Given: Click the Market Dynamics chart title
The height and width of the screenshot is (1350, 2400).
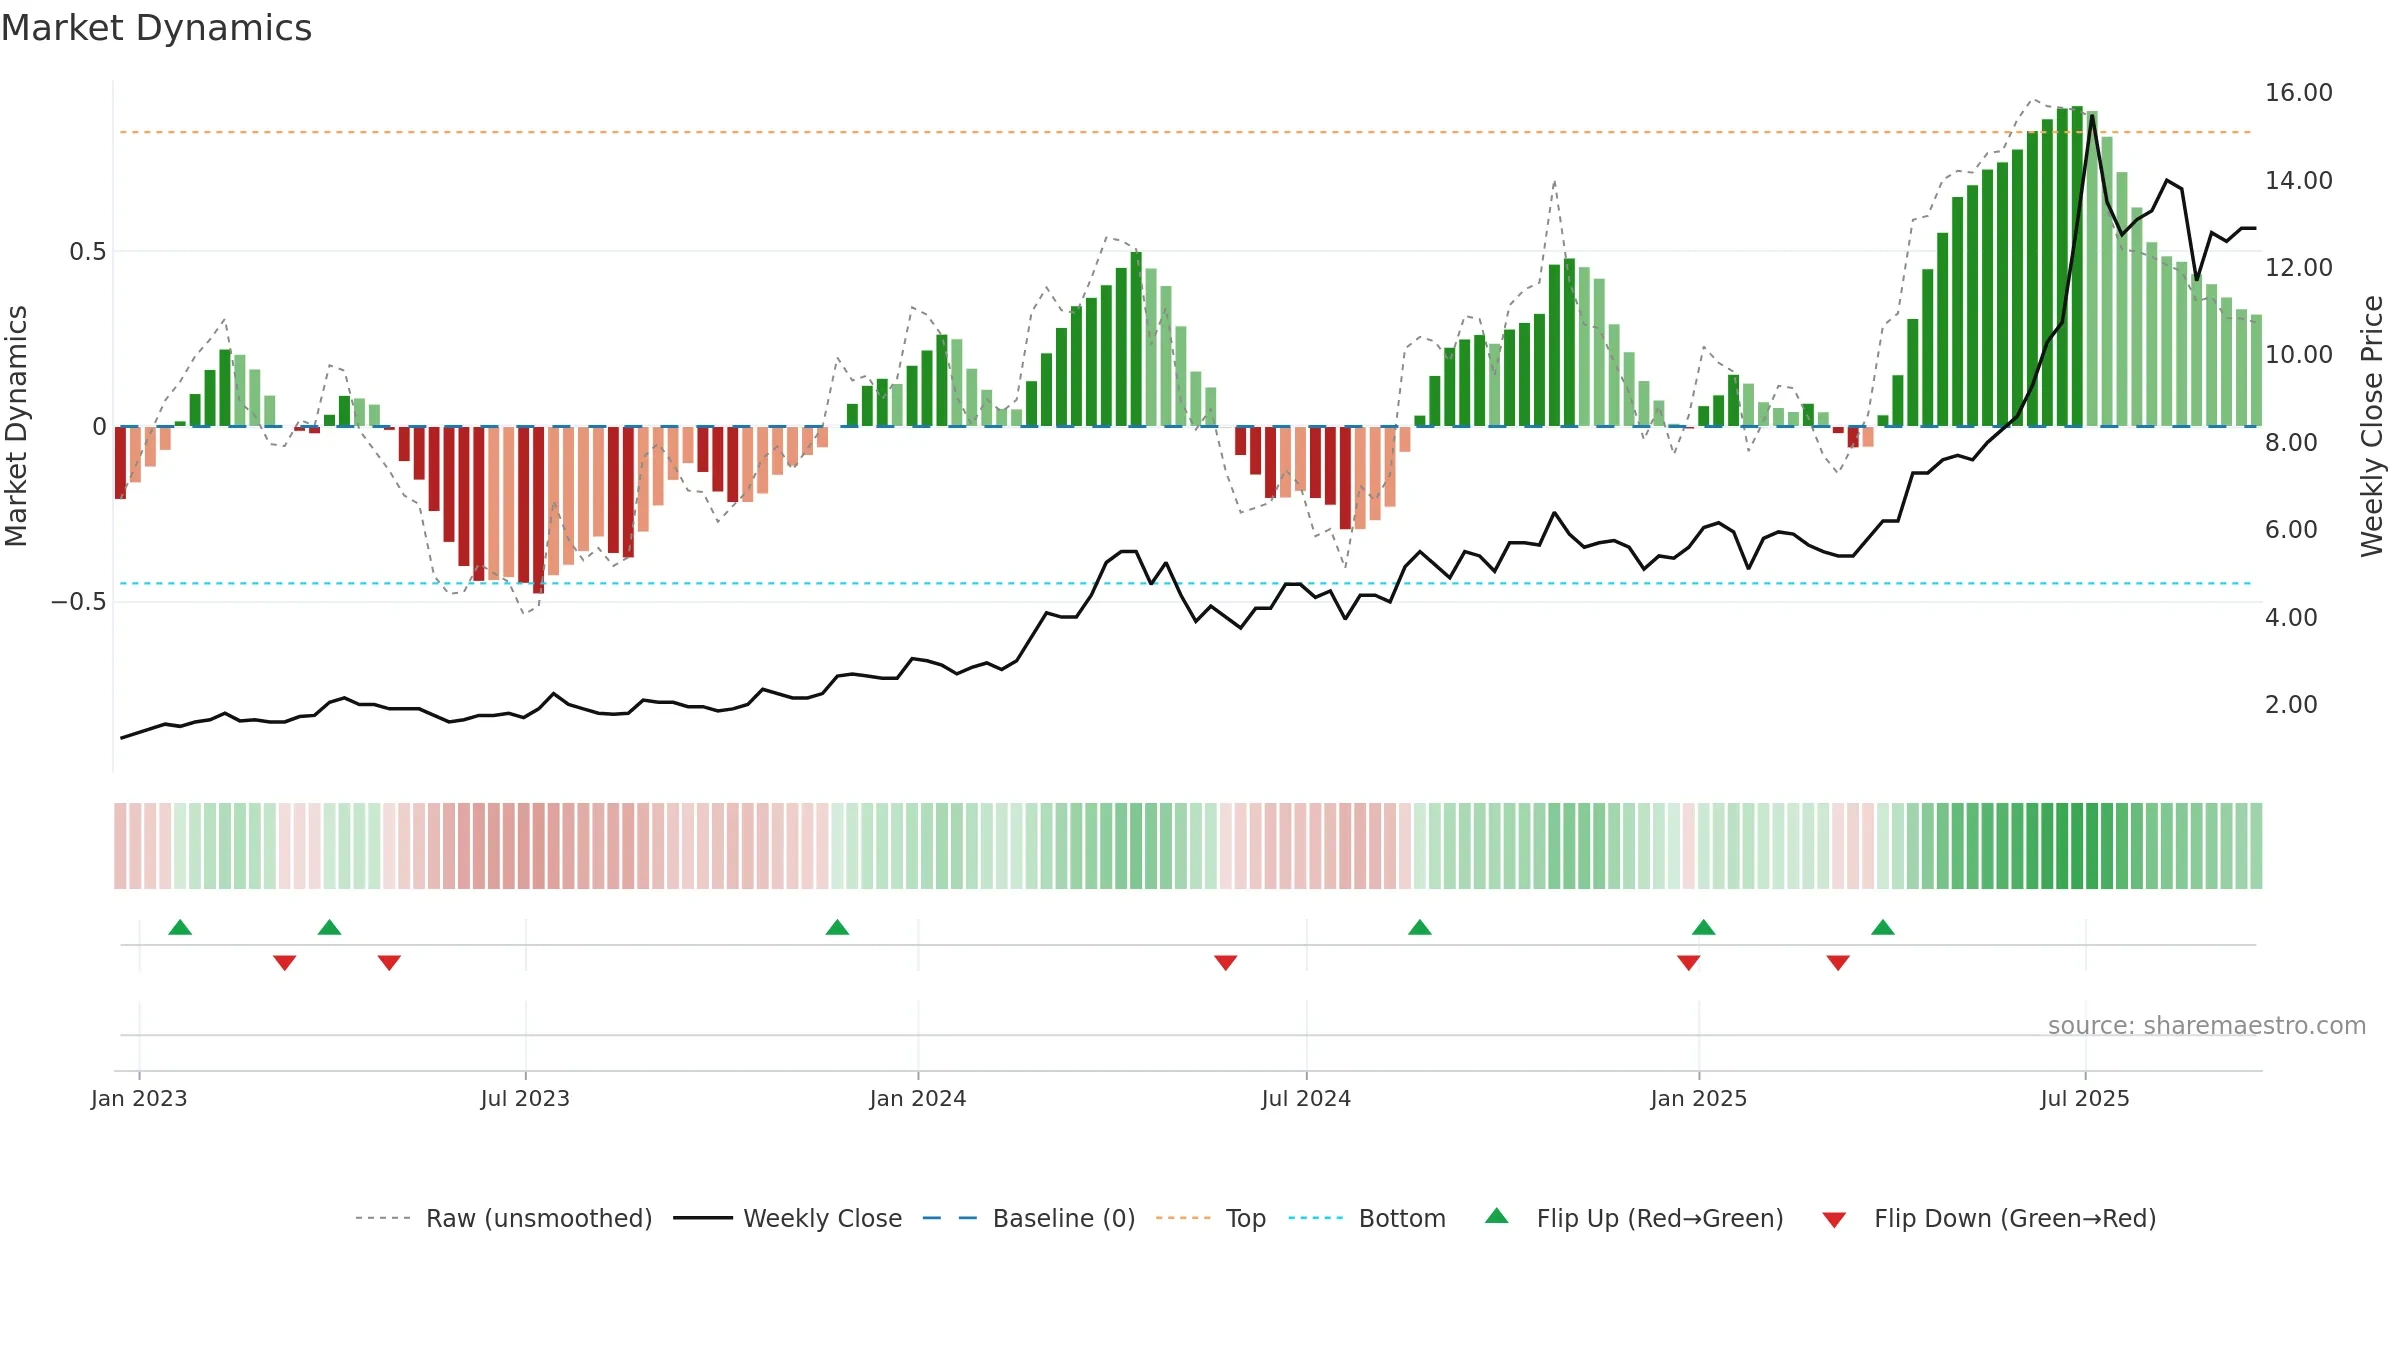Looking at the screenshot, I should [x=156, y=28].
